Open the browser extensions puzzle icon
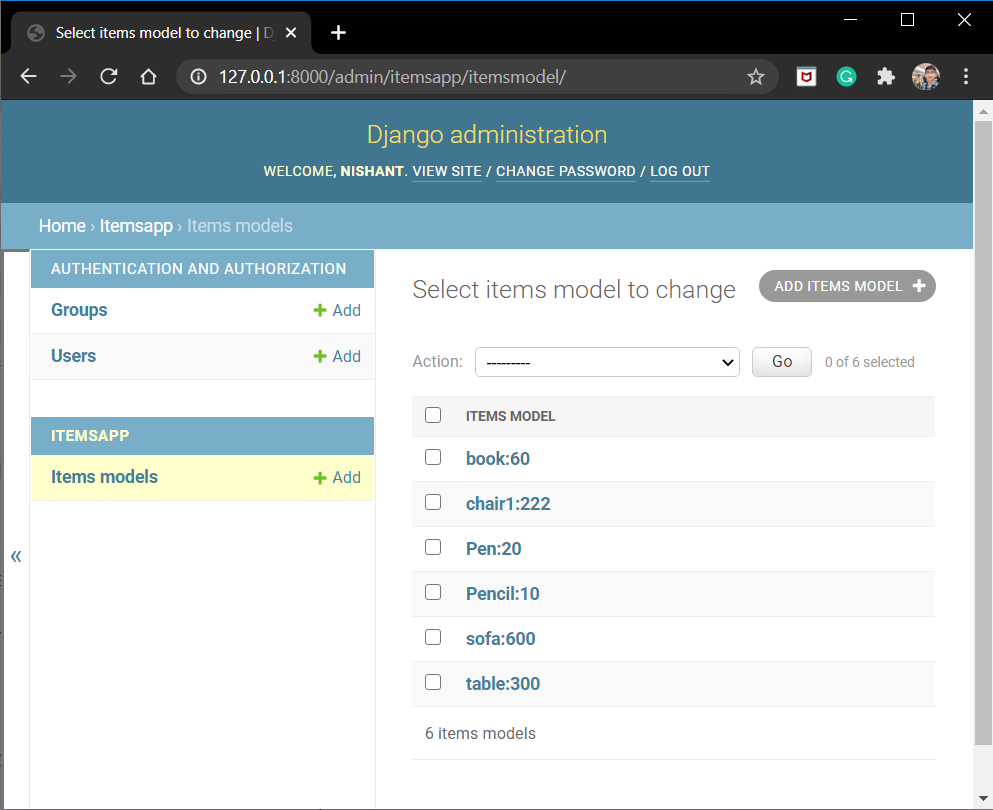 [x=885, y=76]
